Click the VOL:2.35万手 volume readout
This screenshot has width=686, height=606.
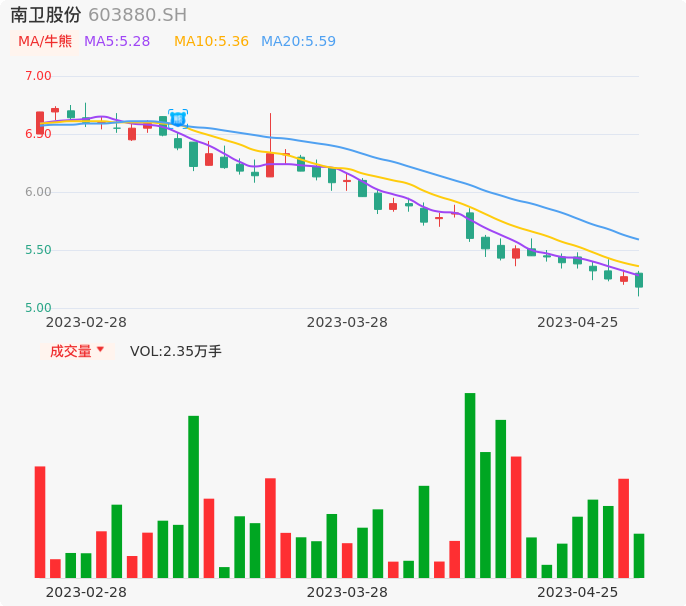[x=176, y=351]
